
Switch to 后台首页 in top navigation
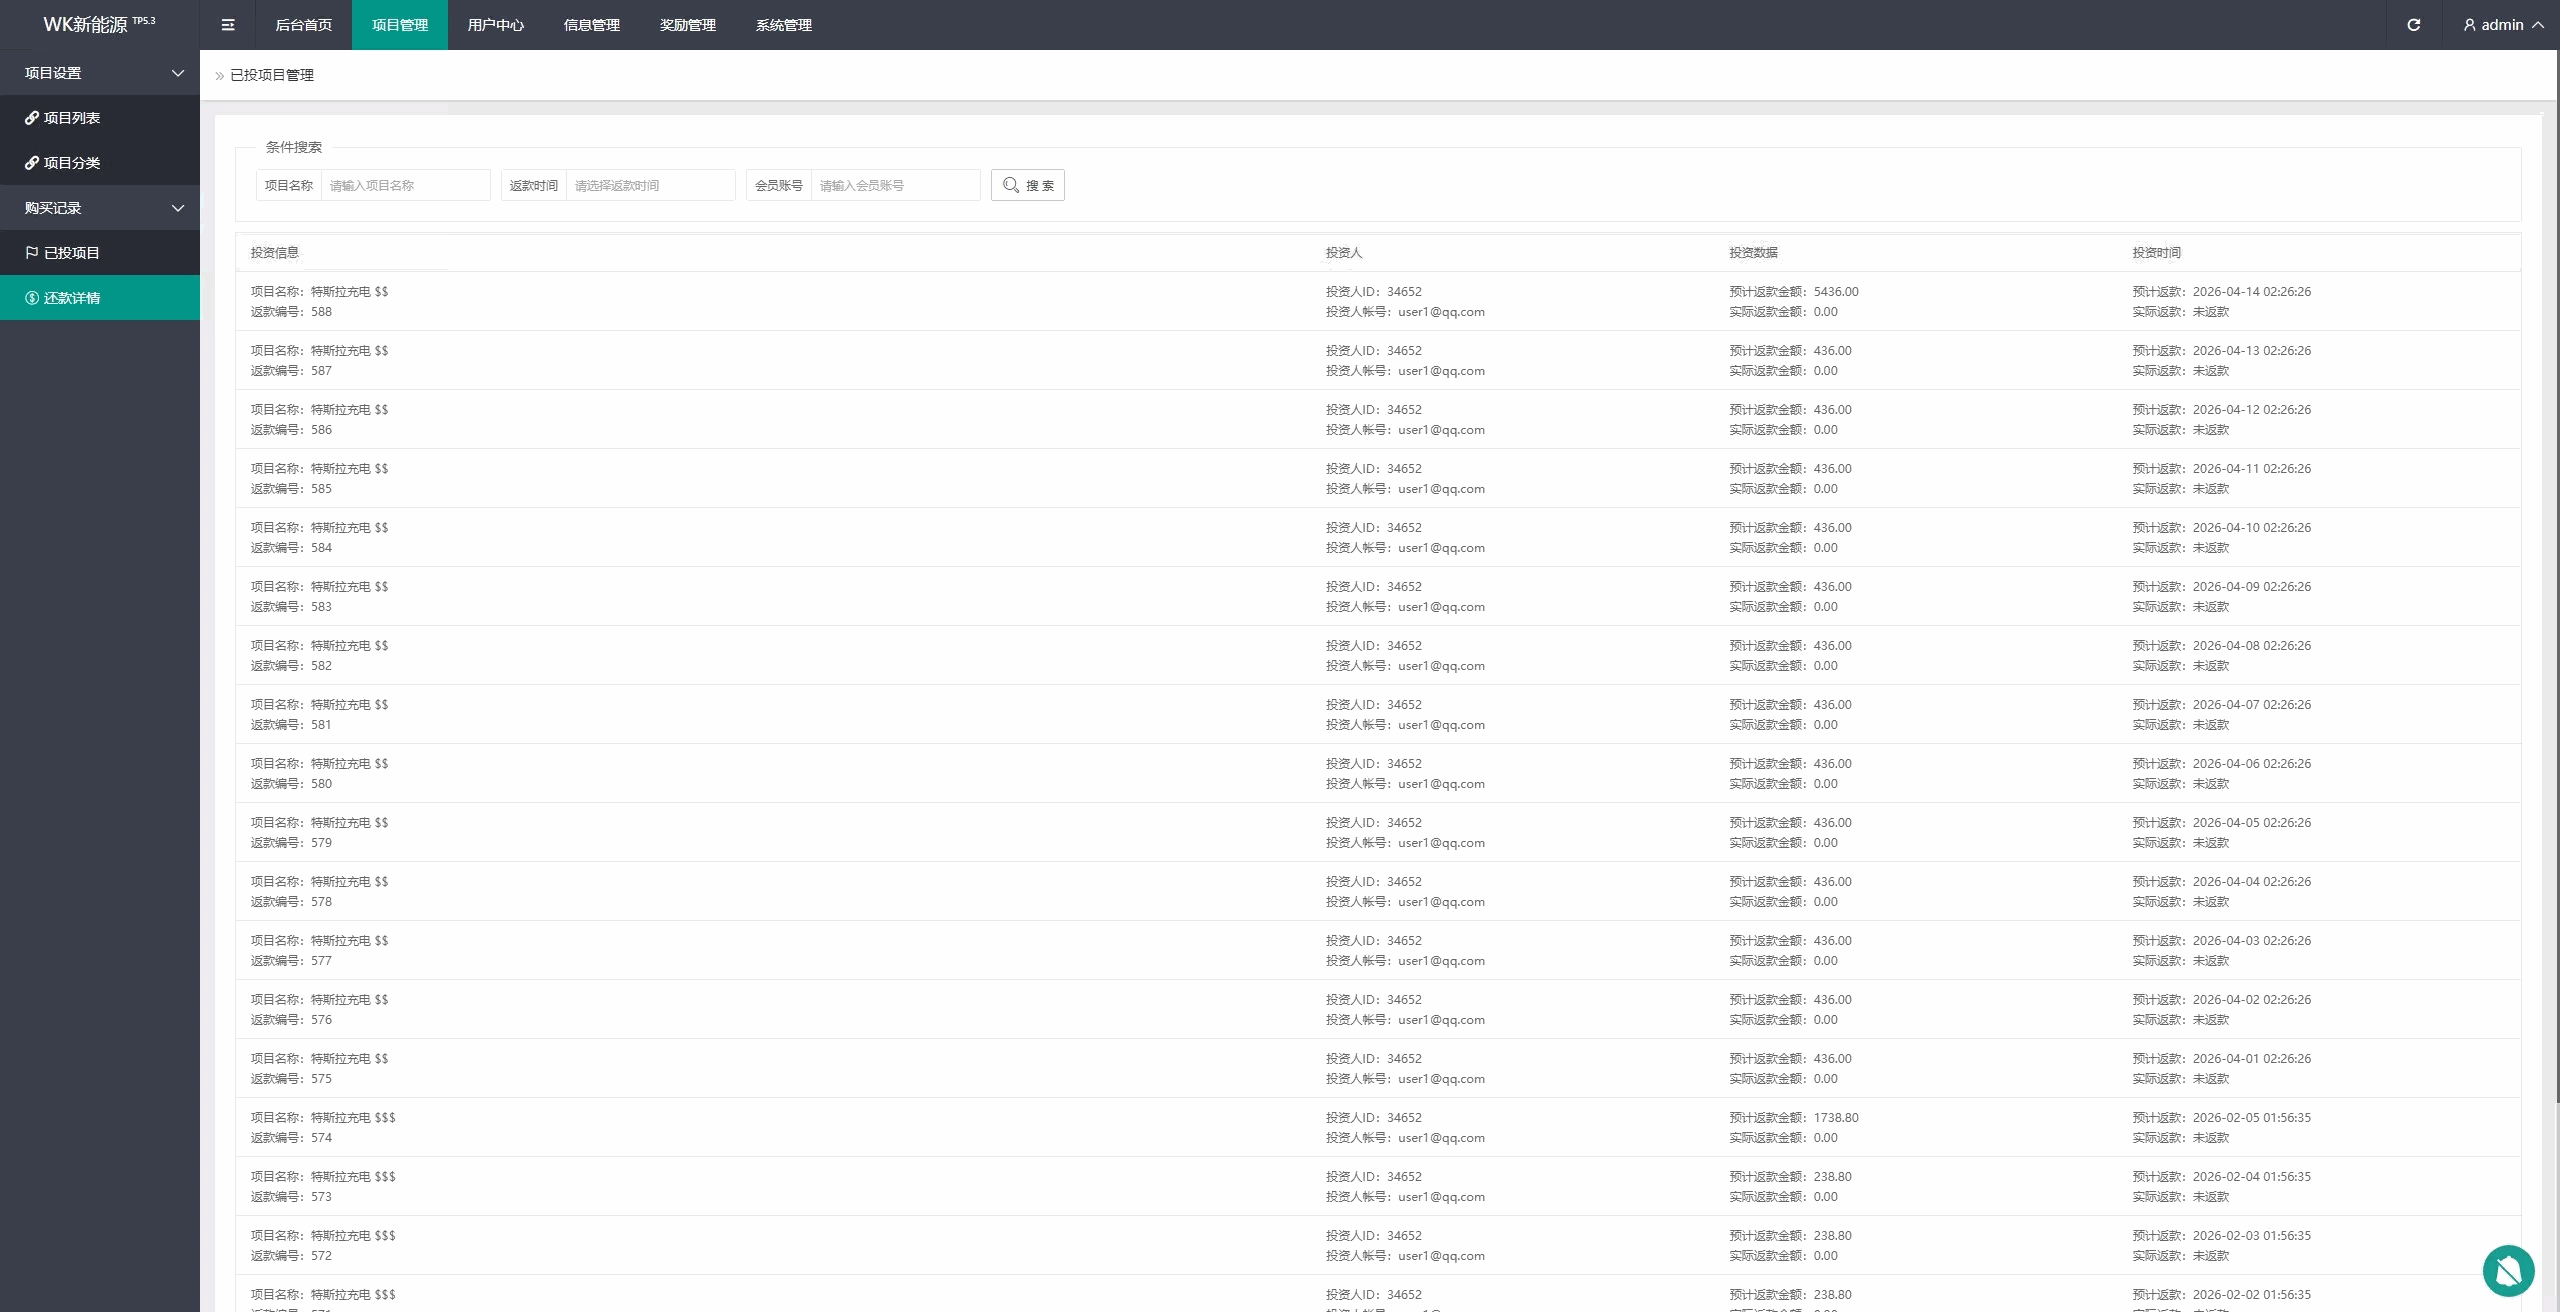point(303,25)
